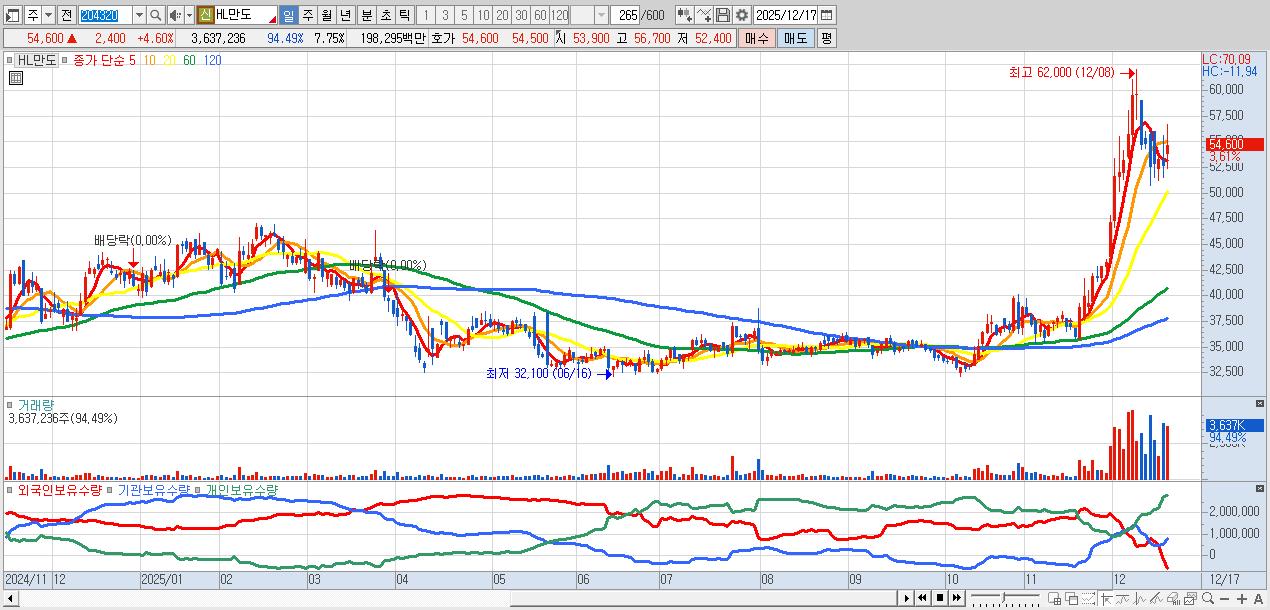Zoom in chart with plus icon

(1242, 598)
